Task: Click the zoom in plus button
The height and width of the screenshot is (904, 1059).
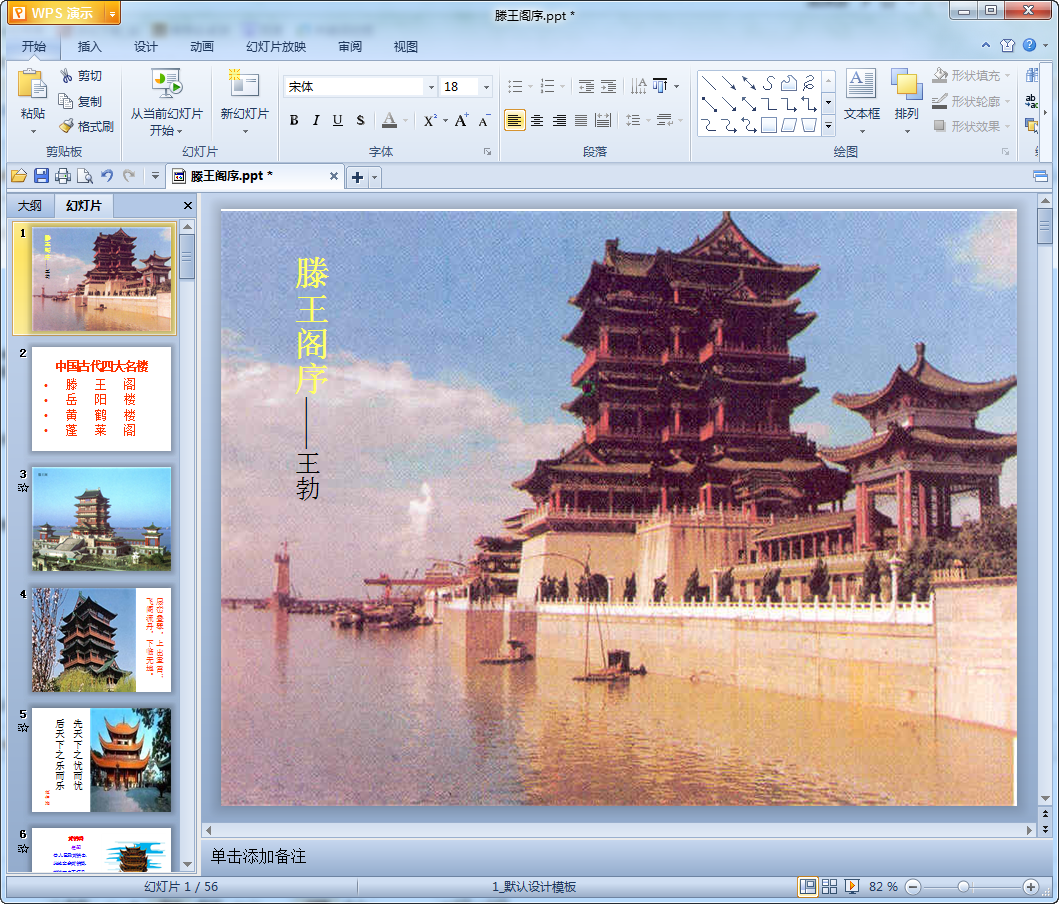Action: (1031, 886)
